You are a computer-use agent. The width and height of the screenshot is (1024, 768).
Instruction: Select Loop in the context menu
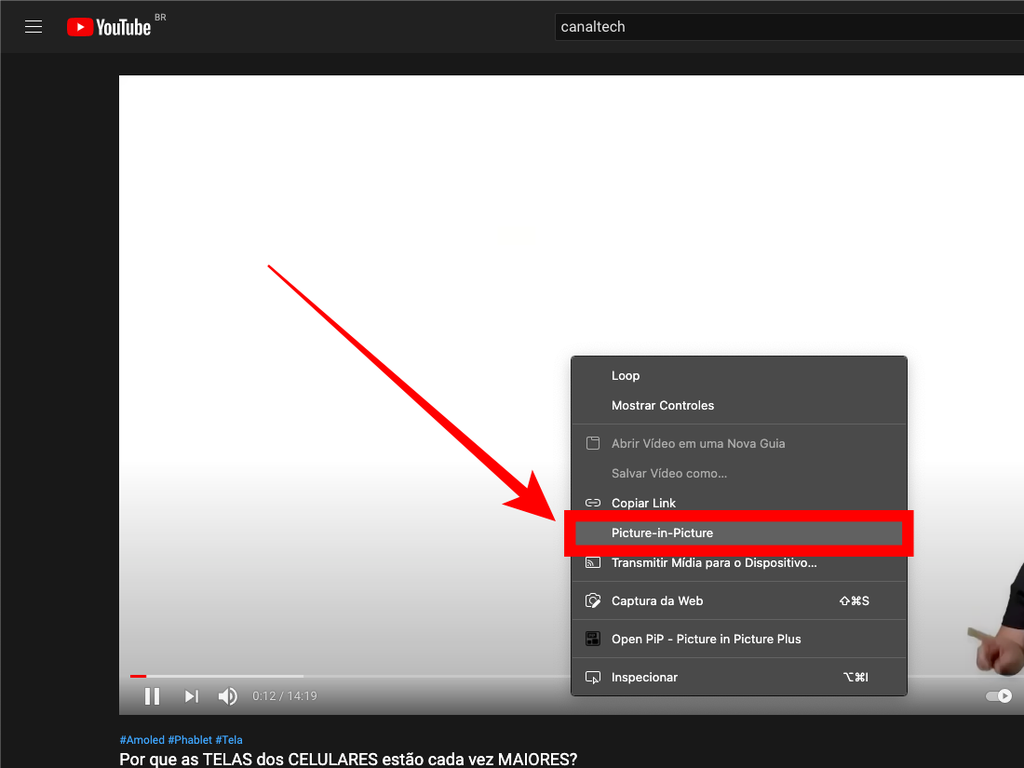point(739,376)
